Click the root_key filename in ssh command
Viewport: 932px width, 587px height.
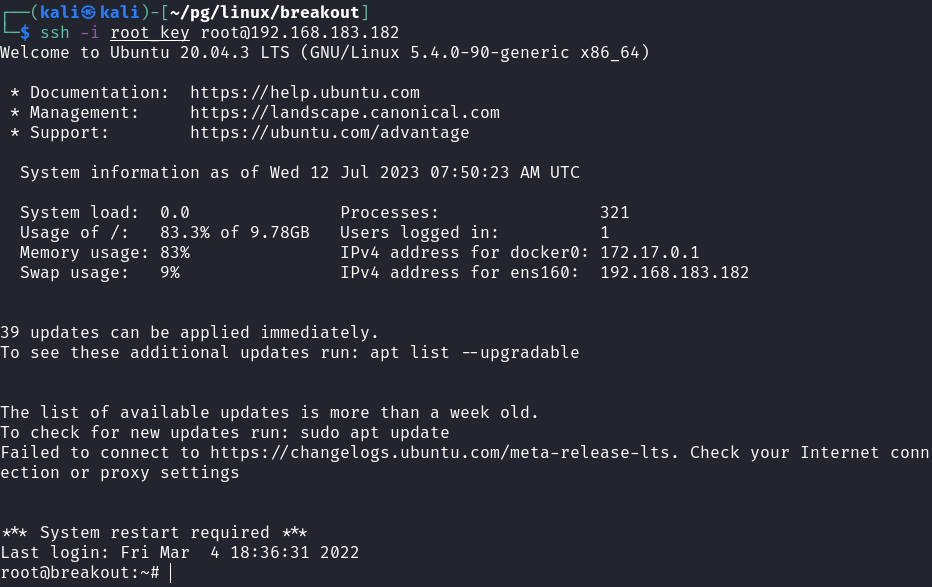pyautogui.click(x=150, y=32)
